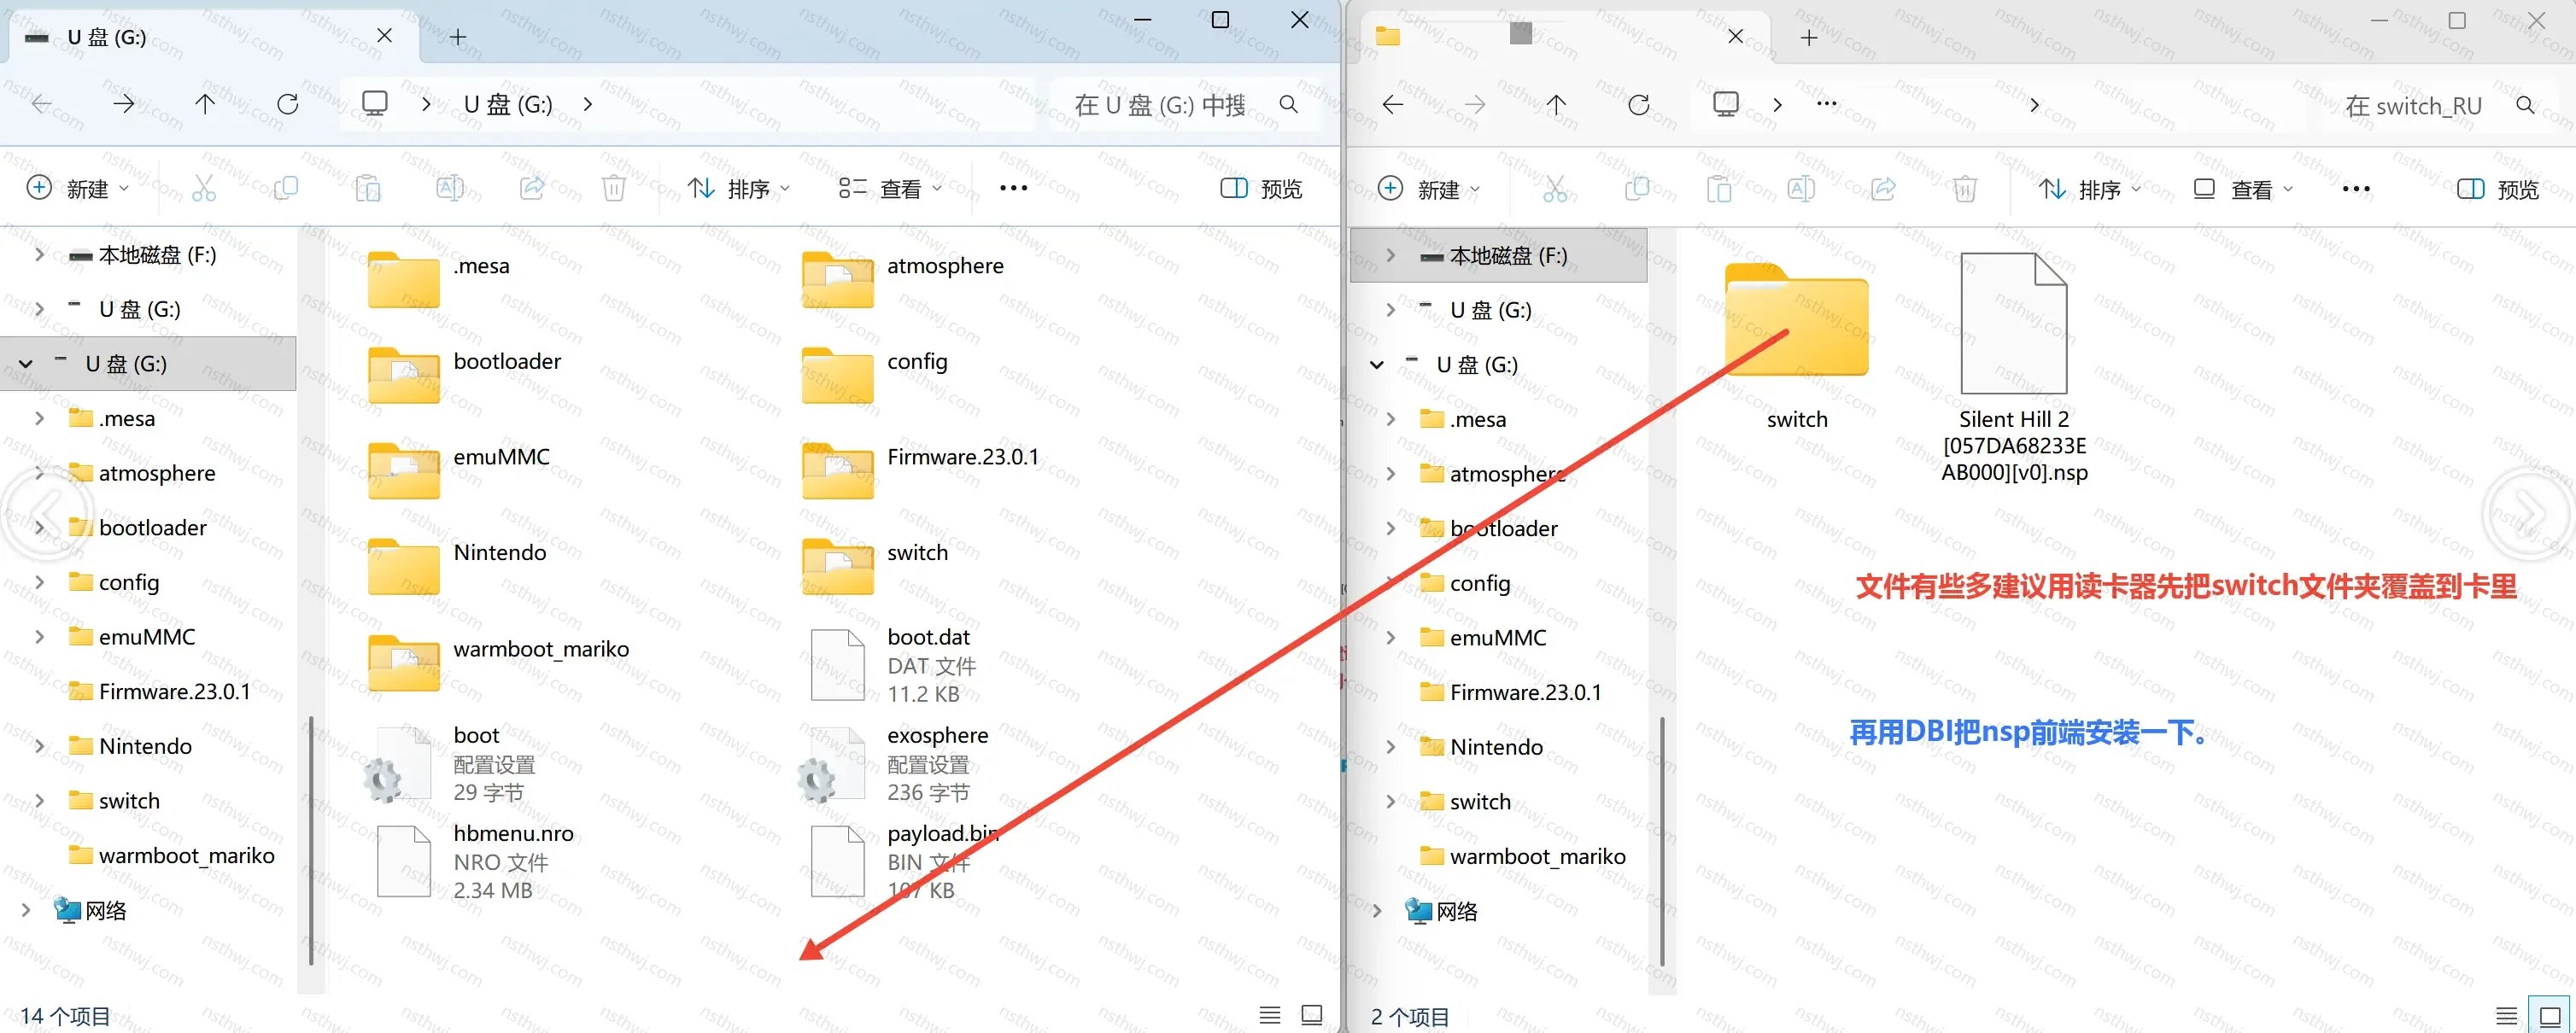The height and width of the screenshot is (1033, 2576).
Task: Add new tab in right window
Action: coord(1809,38)
